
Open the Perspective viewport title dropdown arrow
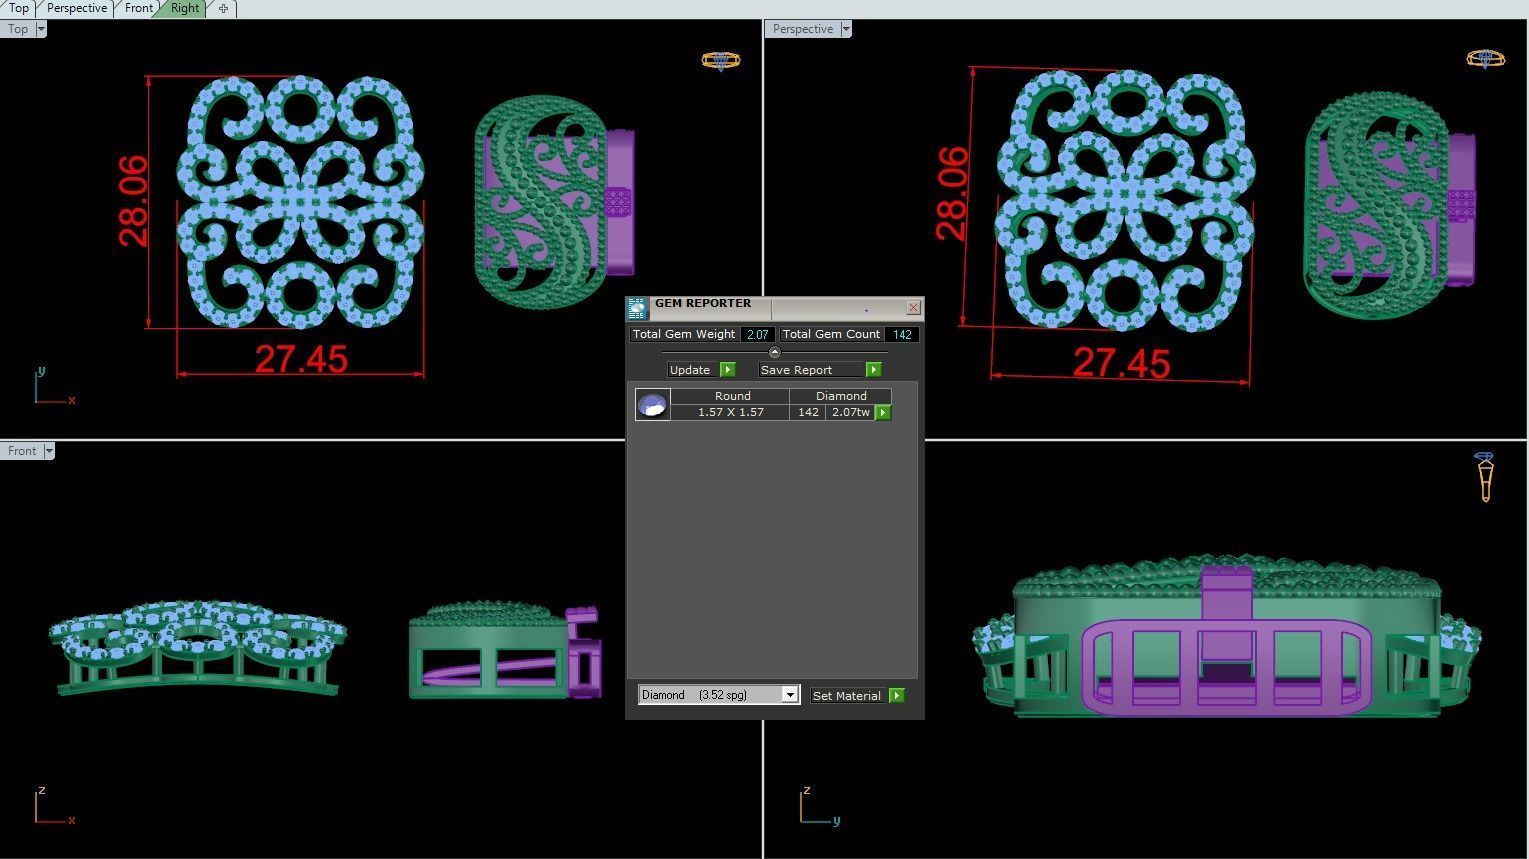(846, 29)
